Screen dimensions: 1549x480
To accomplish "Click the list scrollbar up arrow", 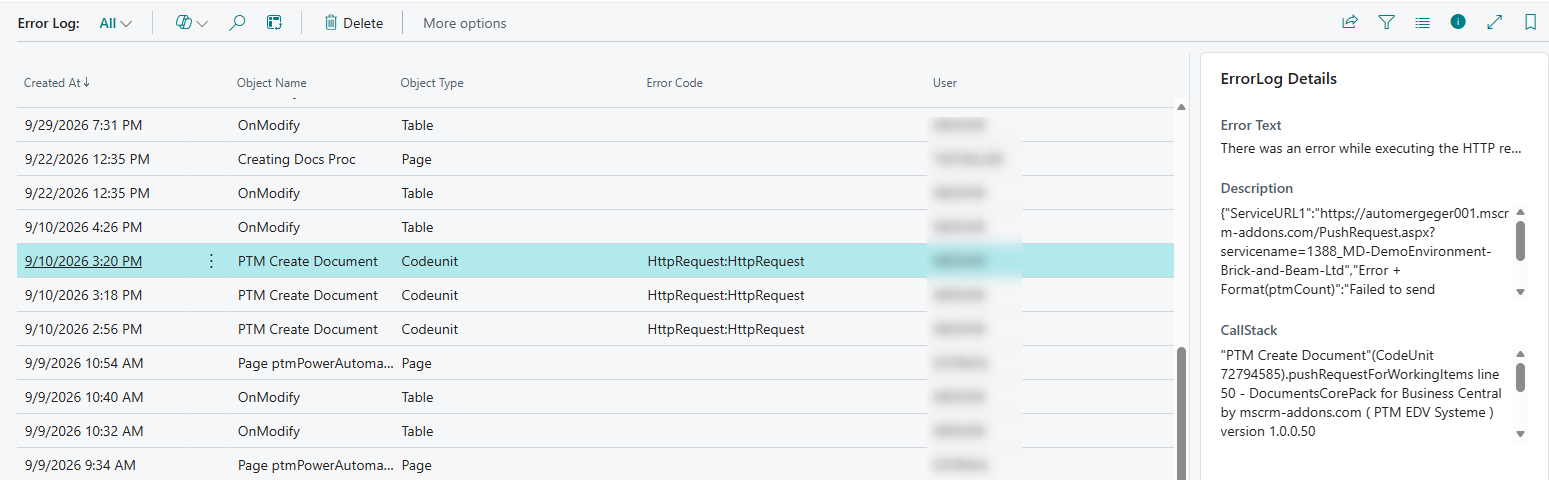I will tap(1181, 107).
